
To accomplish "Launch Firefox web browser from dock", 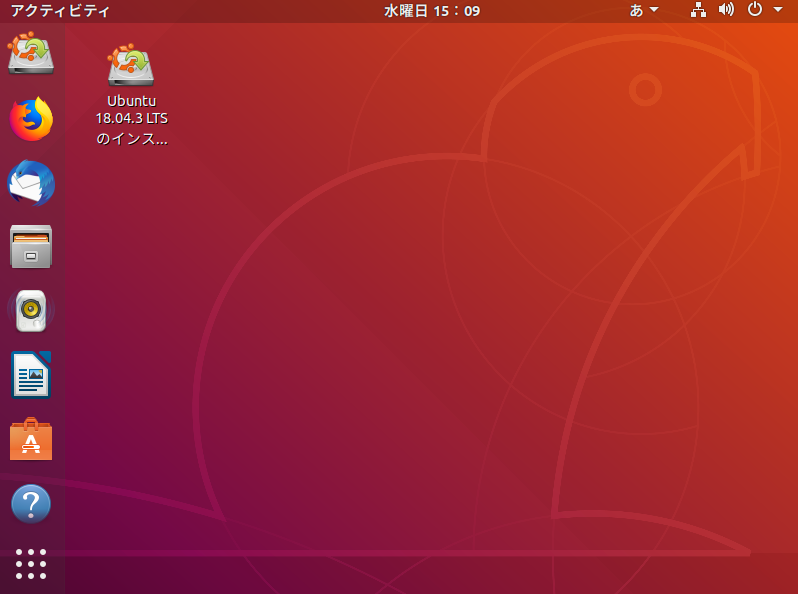I will coord(31,119).
